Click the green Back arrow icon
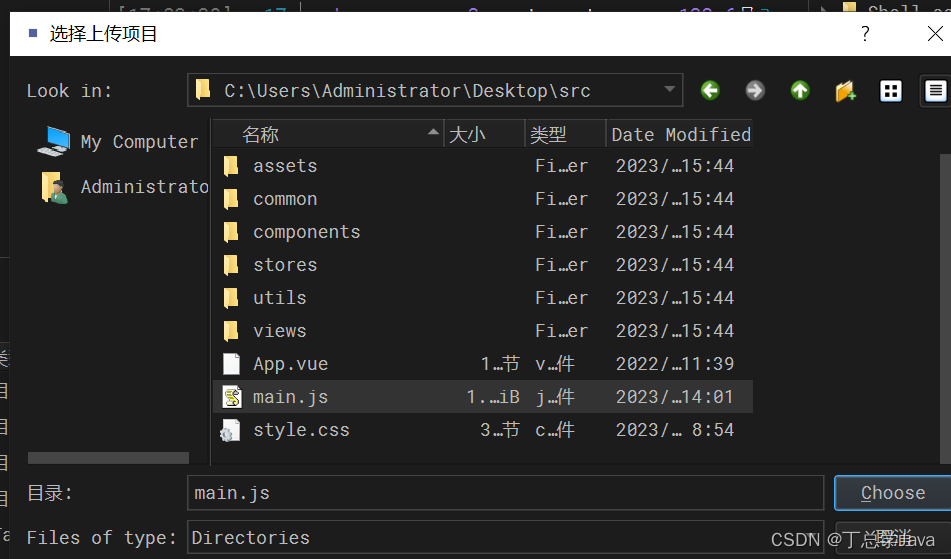 [710, 91]
